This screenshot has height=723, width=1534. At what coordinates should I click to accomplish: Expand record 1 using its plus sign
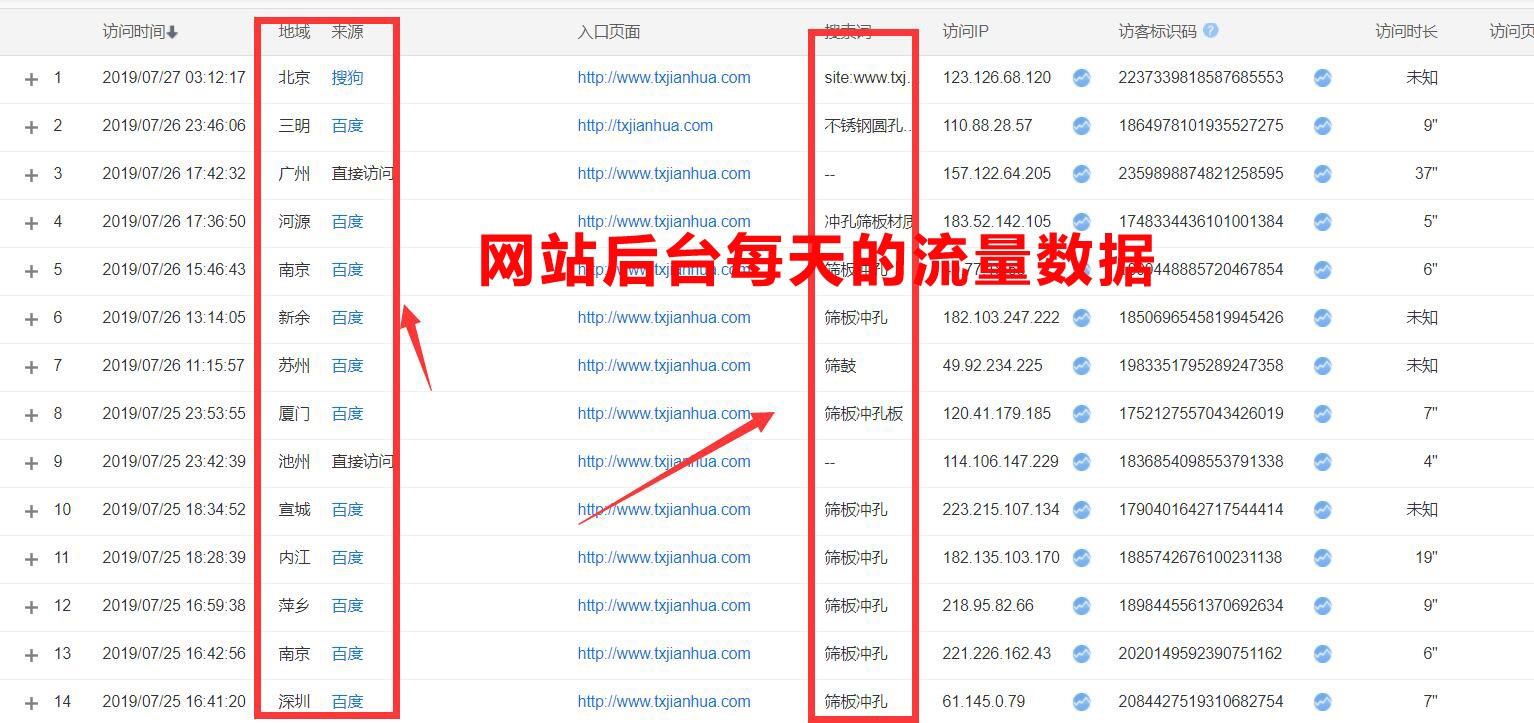pyautogui.click(x=32, y=78)
